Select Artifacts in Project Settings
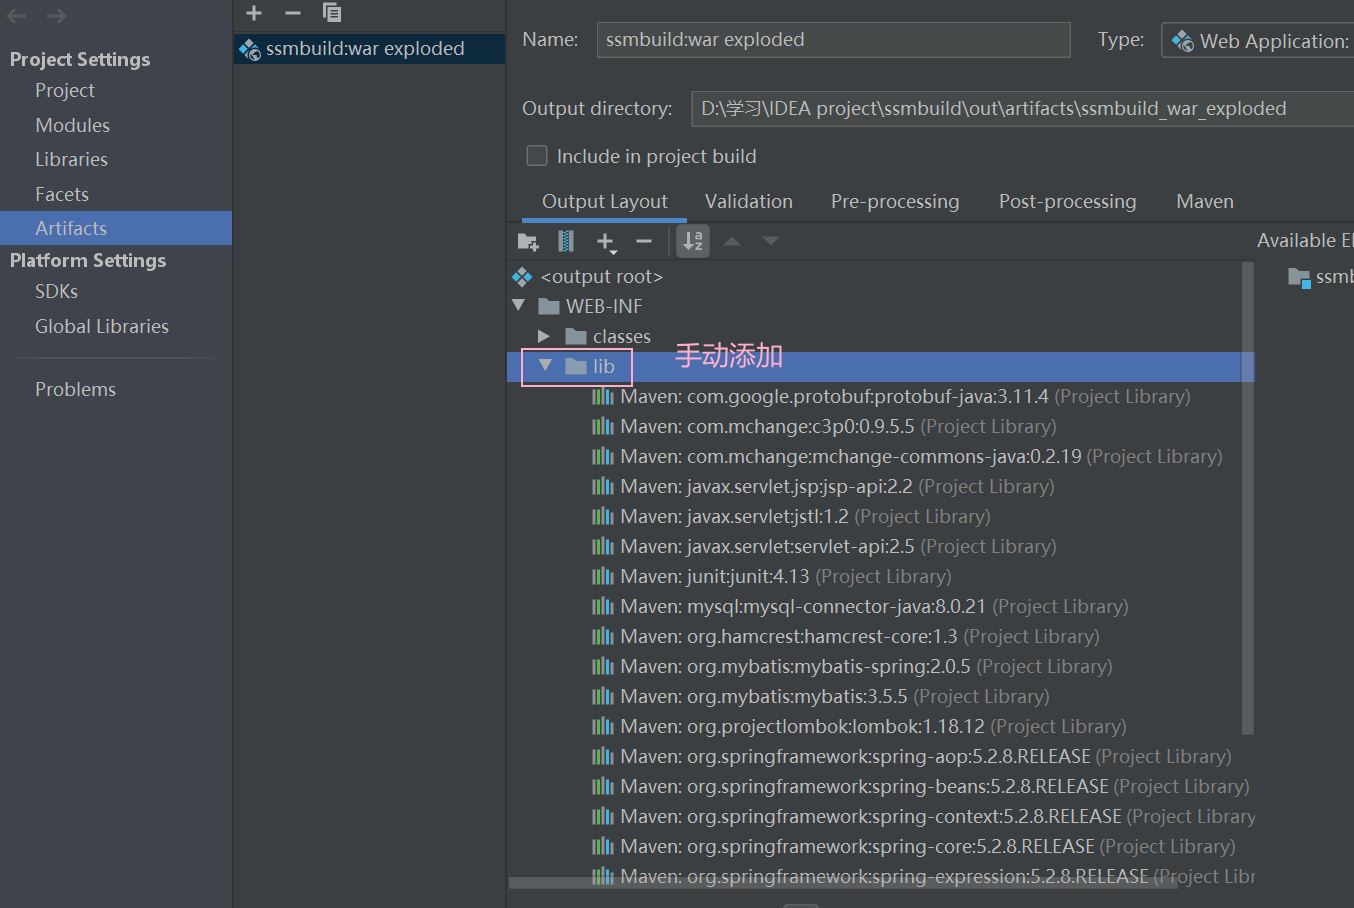 (116, 228)
